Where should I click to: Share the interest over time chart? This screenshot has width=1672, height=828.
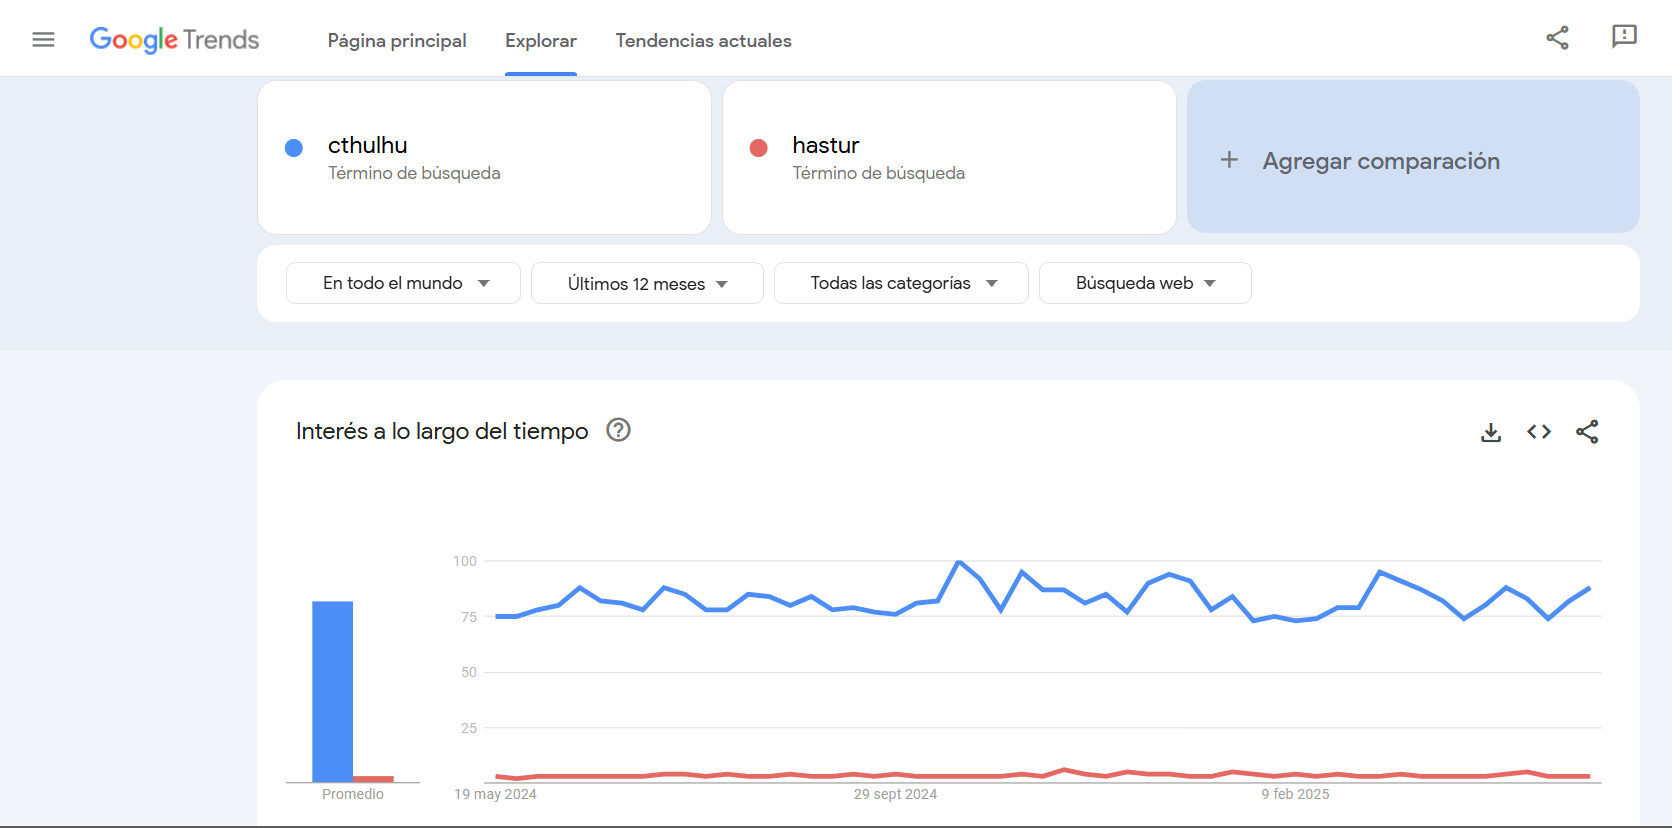[1587, 432]
